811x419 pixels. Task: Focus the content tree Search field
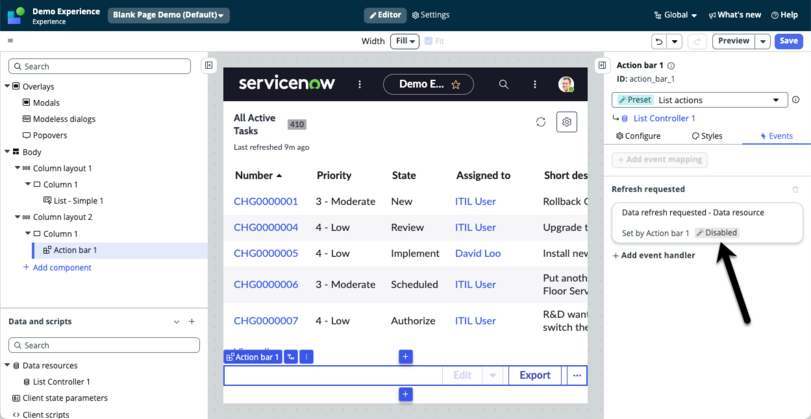pyautogui.click(x=100, y=66)
